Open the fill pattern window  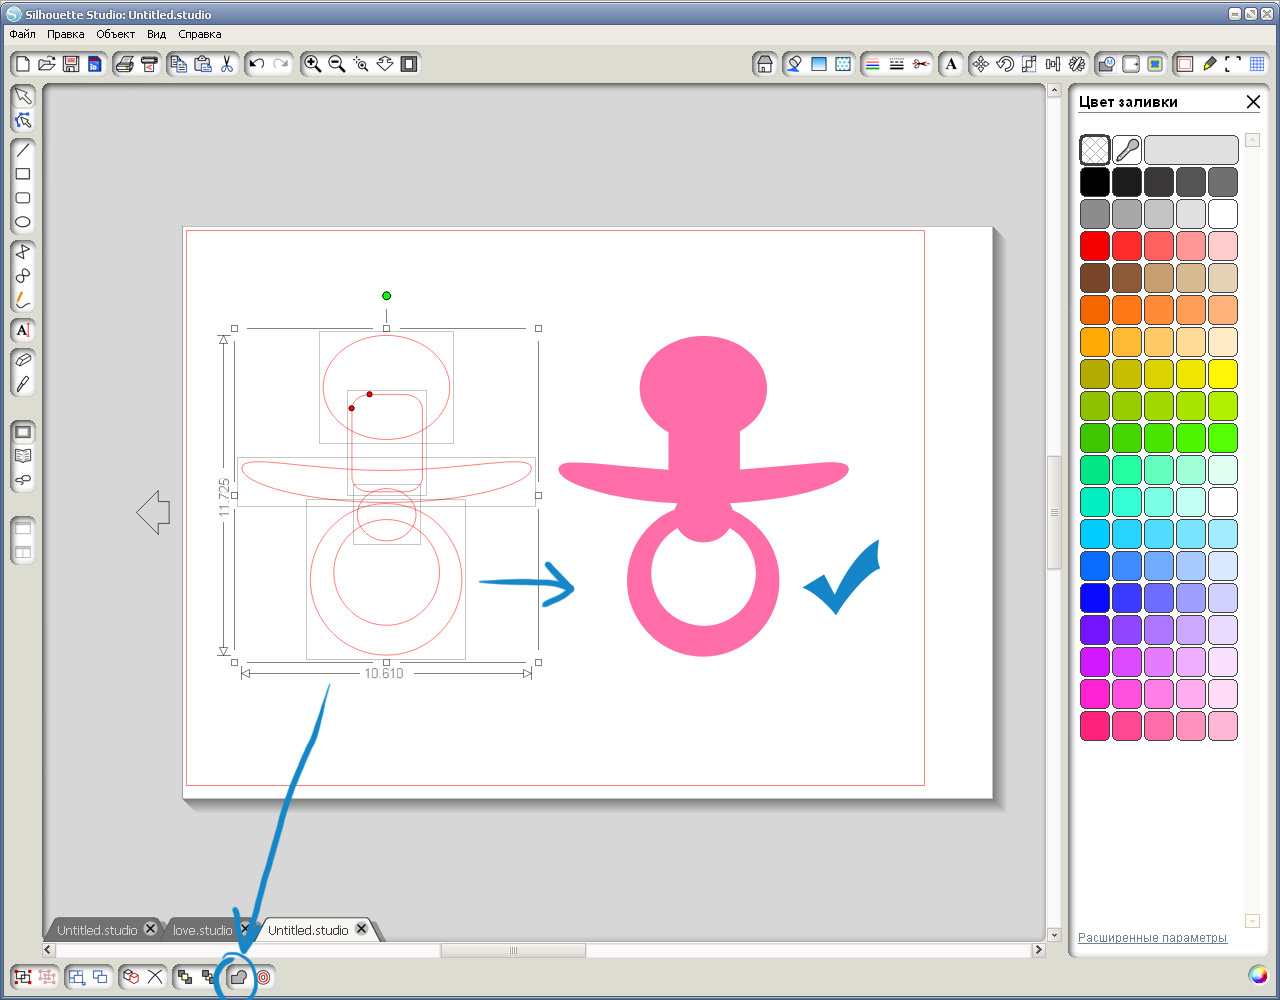coord(843,64)
